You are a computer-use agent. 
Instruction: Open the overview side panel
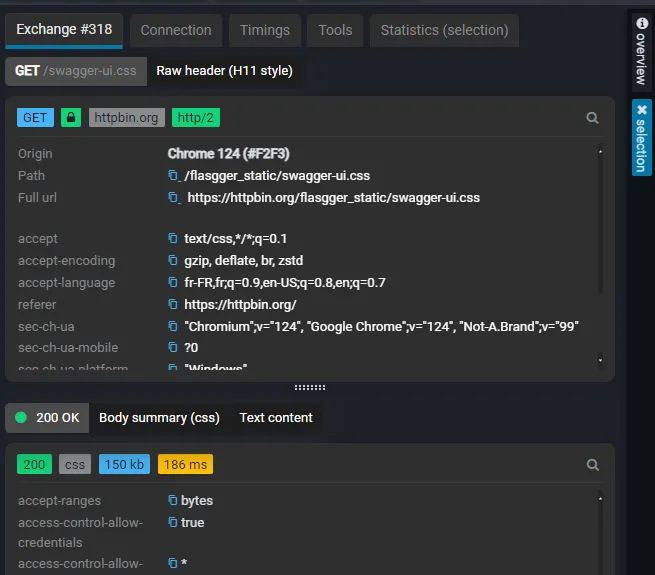tap(641, 50)
